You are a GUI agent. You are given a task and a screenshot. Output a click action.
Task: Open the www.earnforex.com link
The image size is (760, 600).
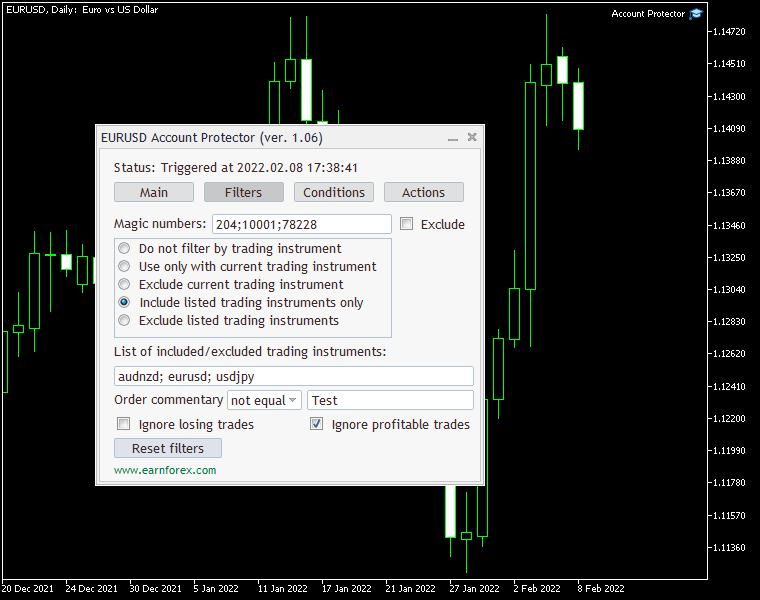165,470
